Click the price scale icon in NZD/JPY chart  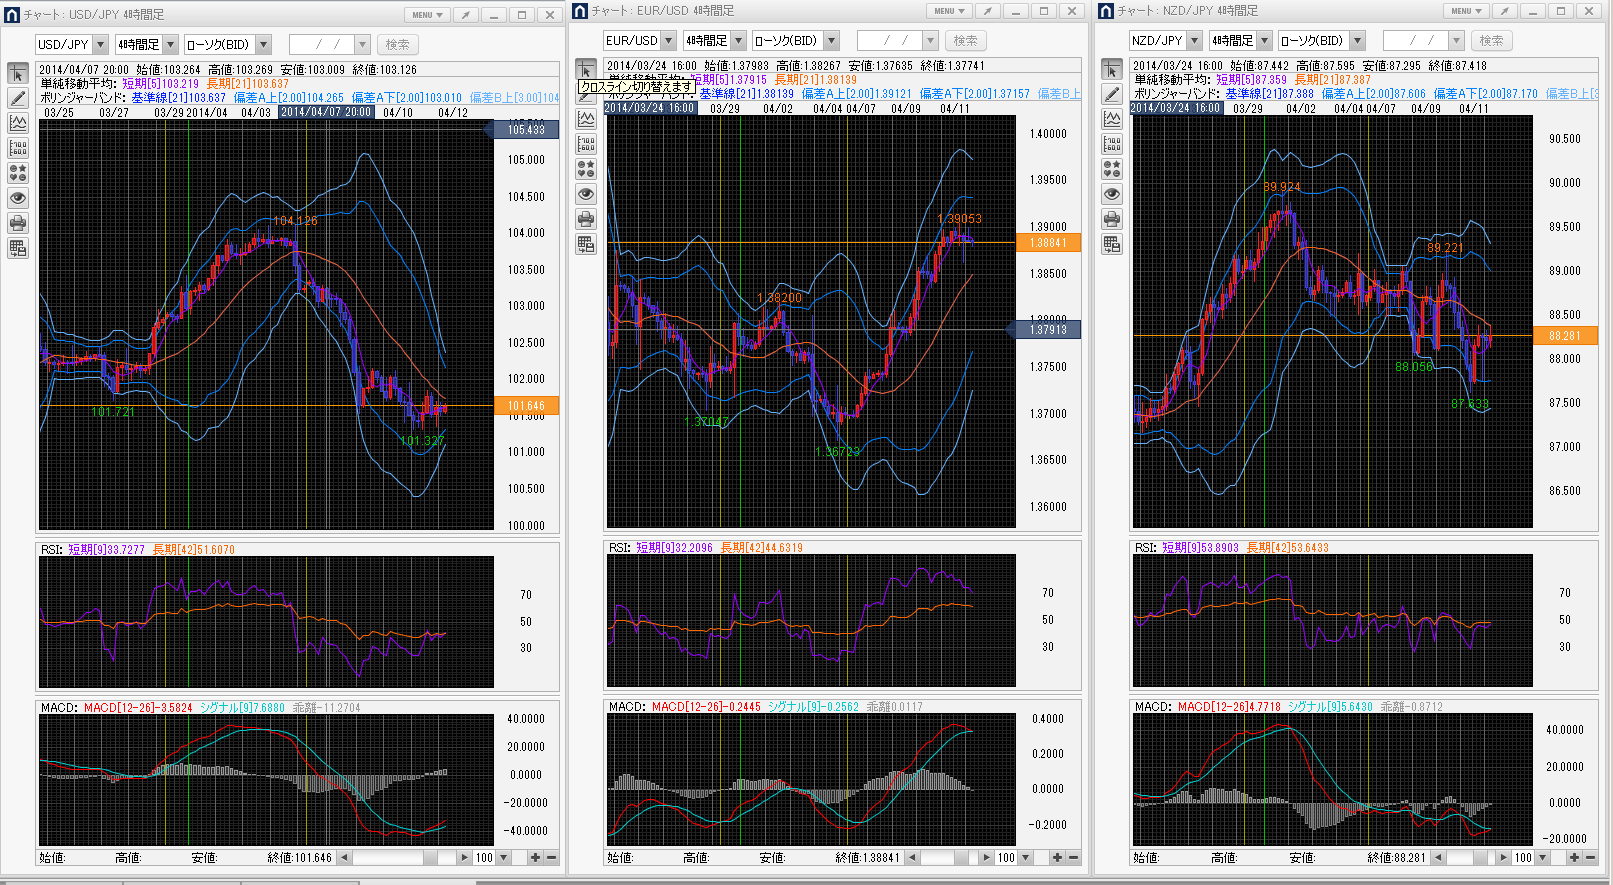[1112, 144]
